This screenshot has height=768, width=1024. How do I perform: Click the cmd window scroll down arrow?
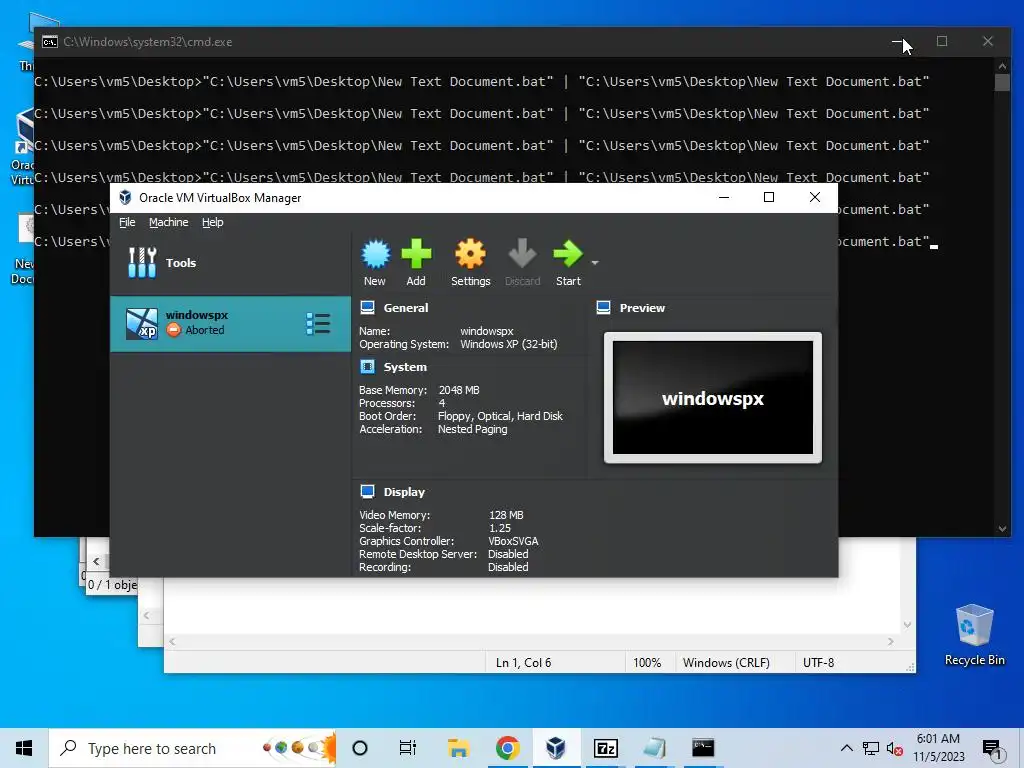(1002, 529)
